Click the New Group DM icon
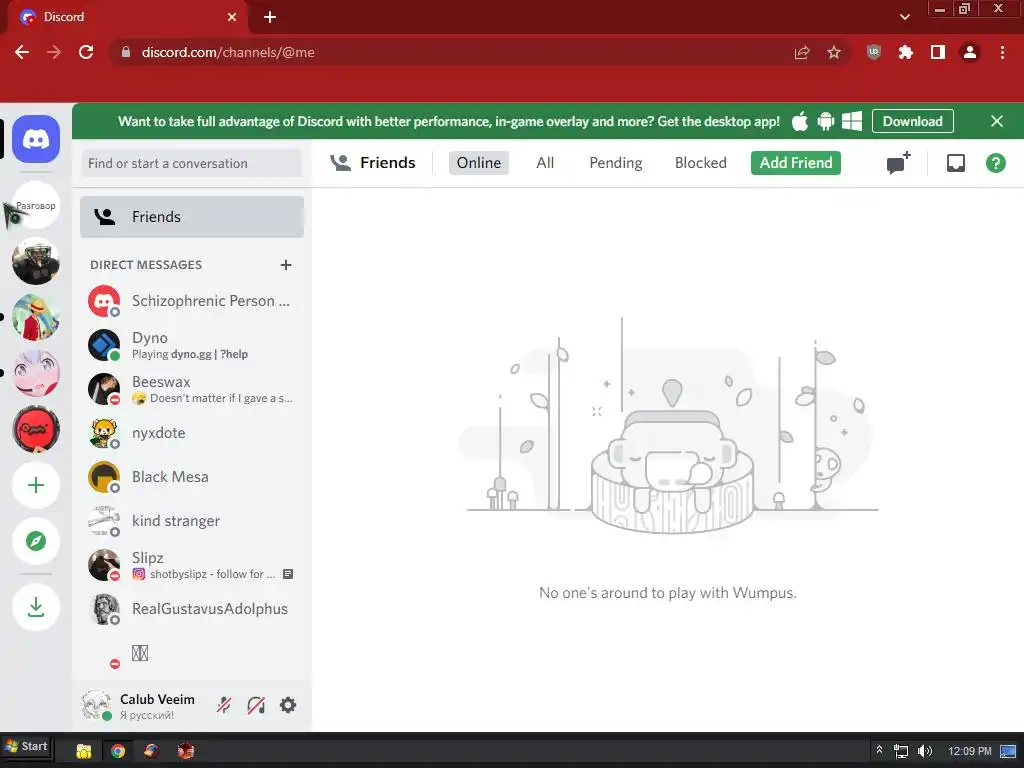Screen dimensions: 1024x768 point(898,163)
